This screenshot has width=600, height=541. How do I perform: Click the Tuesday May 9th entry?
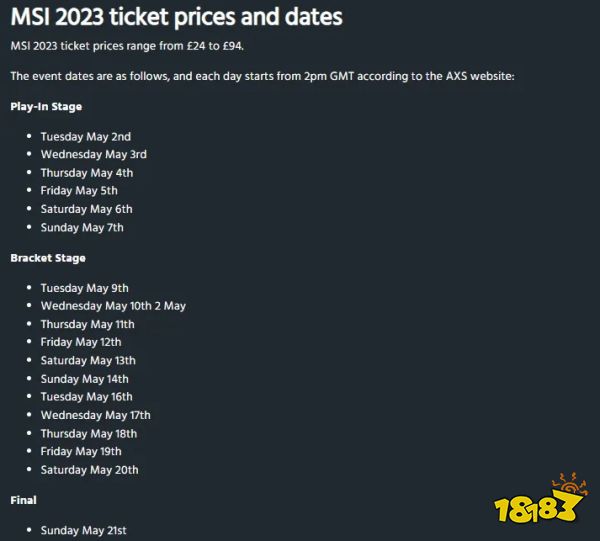point(85,288)
